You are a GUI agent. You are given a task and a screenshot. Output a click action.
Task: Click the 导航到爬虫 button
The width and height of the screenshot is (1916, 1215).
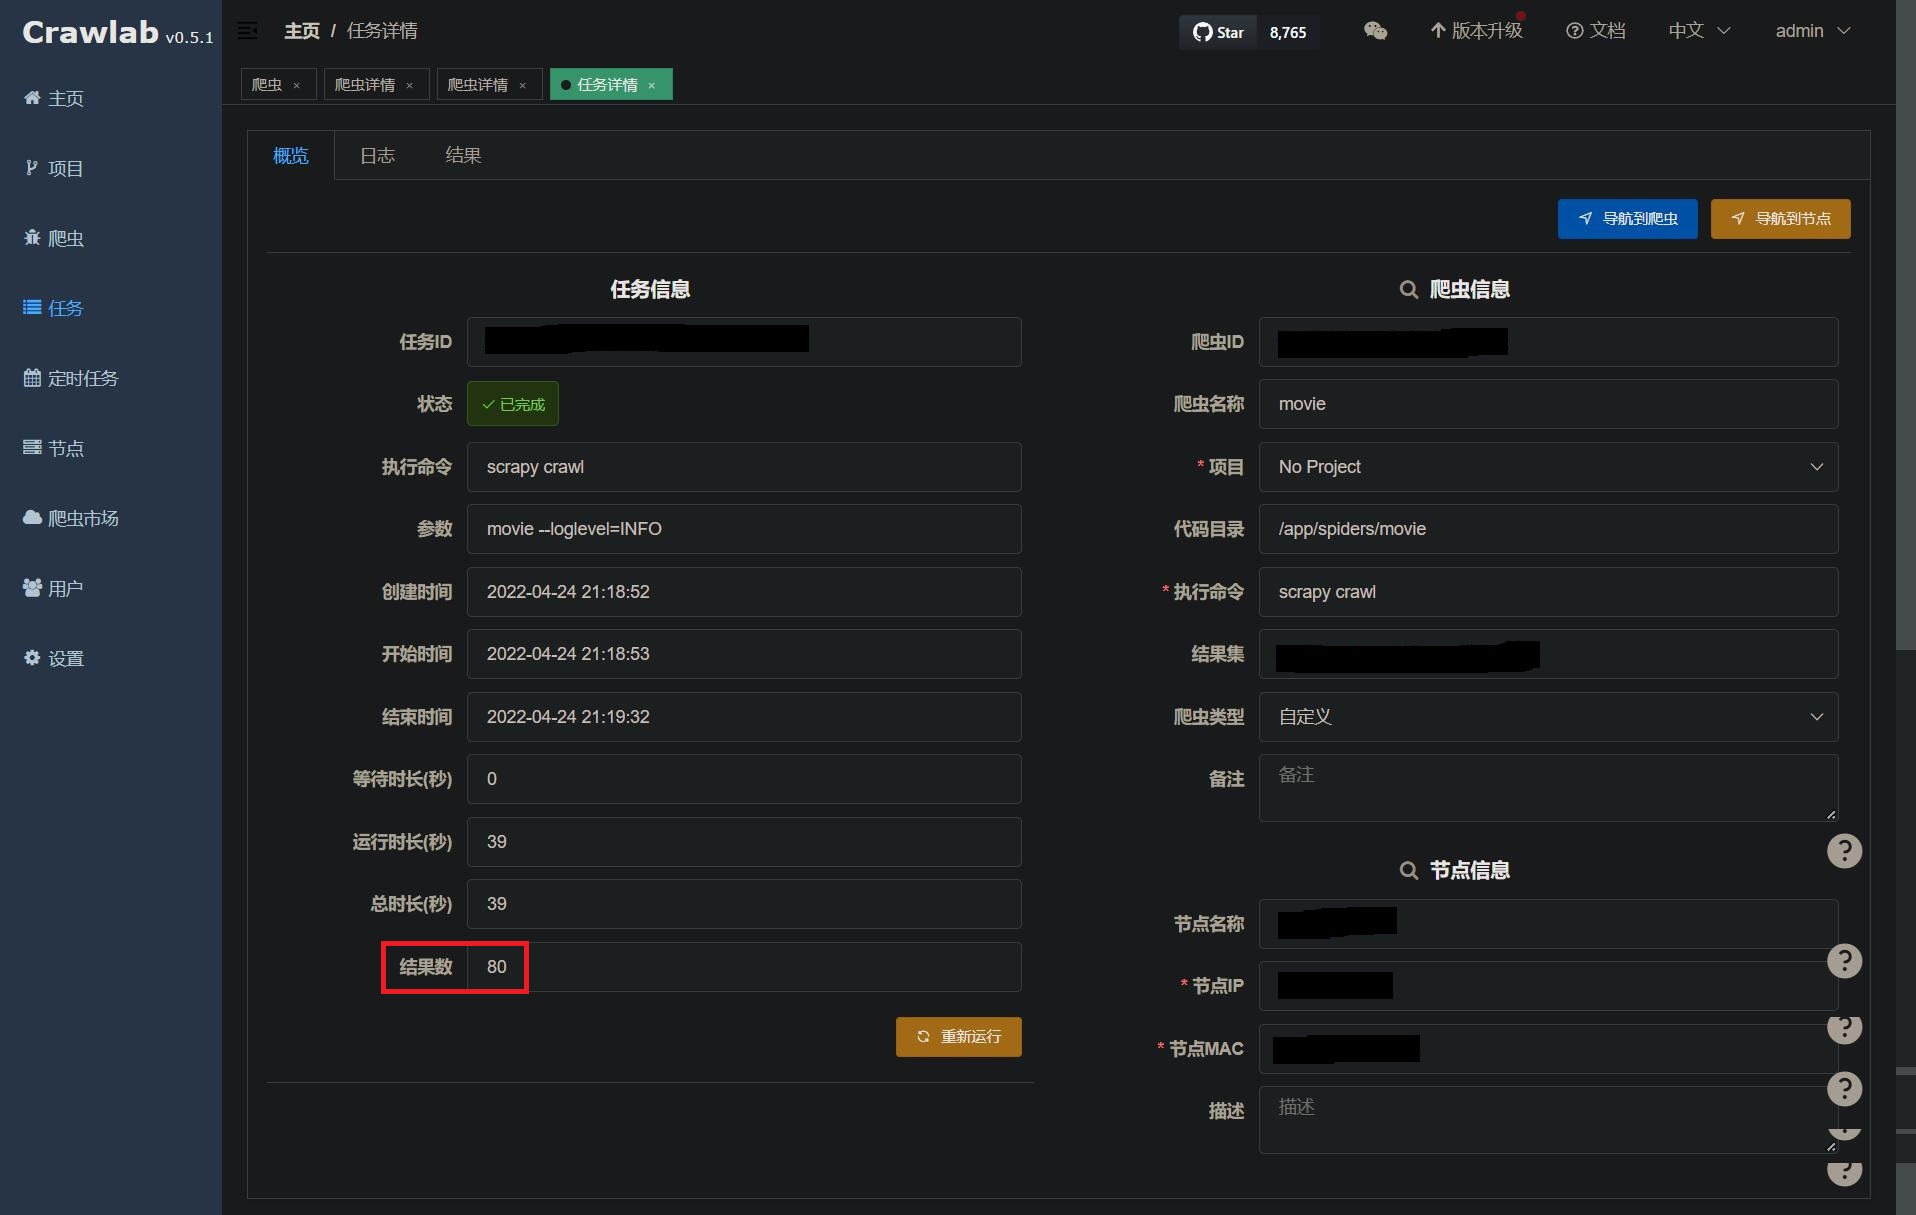click(x=1626, y=218)
